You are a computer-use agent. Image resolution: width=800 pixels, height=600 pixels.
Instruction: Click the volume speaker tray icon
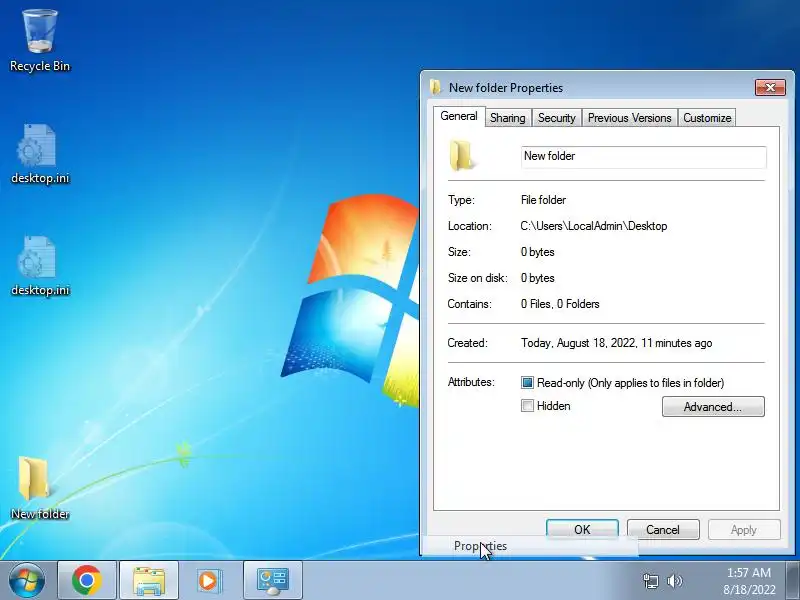[674, 581]
